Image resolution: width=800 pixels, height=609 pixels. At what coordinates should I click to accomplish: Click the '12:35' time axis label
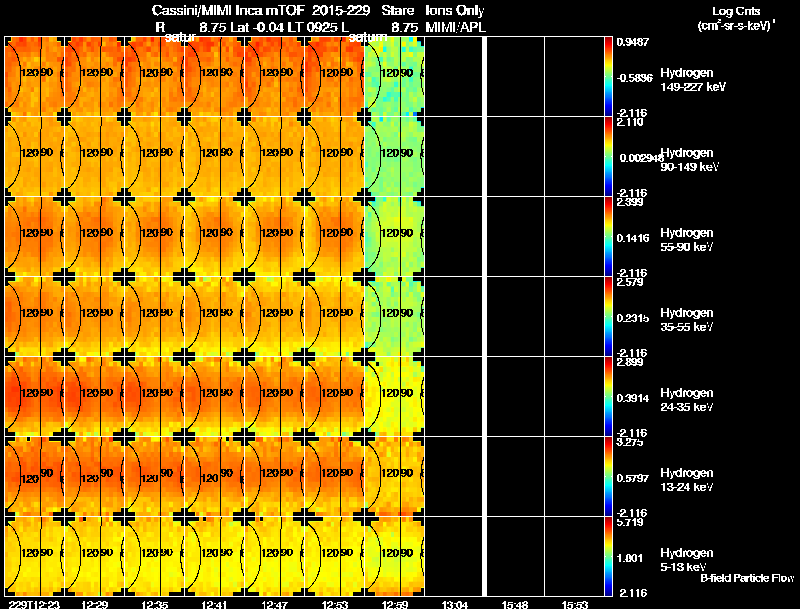(155, 604)
